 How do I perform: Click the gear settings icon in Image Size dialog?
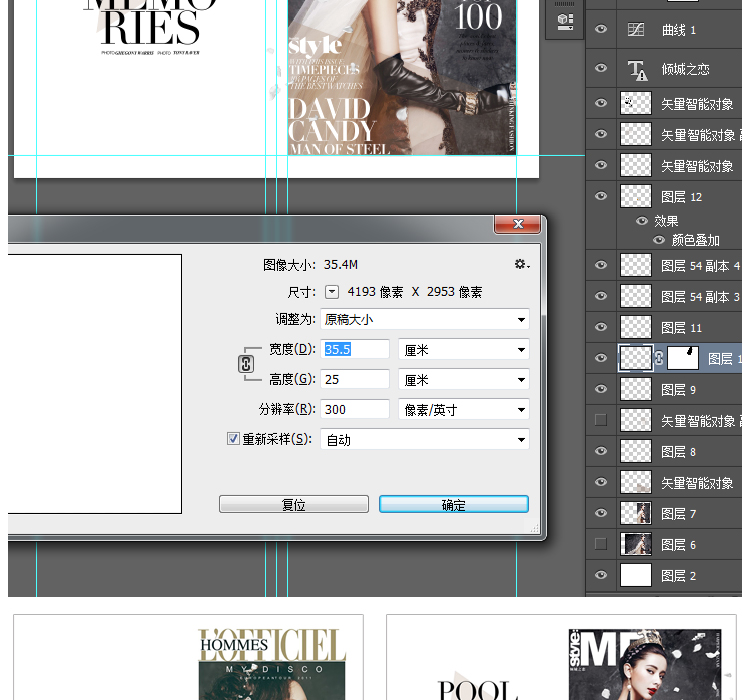[521, 264]
